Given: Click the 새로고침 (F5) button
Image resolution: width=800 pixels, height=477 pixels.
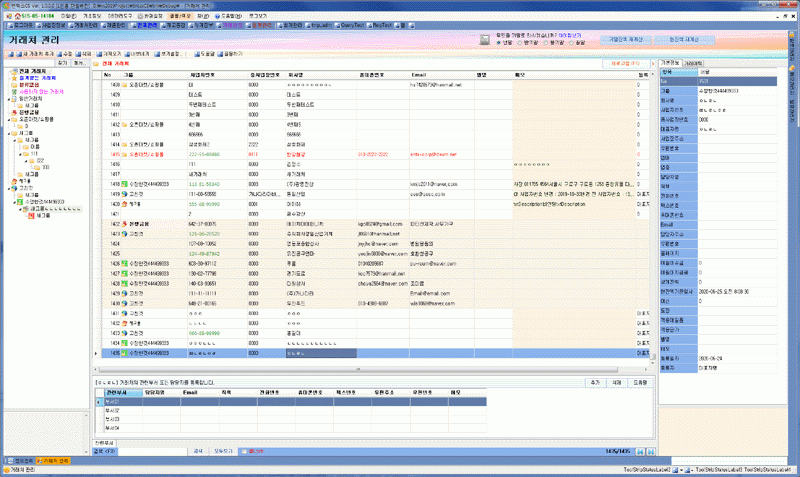Looking at the screenshot, I should tap(625, 64).
